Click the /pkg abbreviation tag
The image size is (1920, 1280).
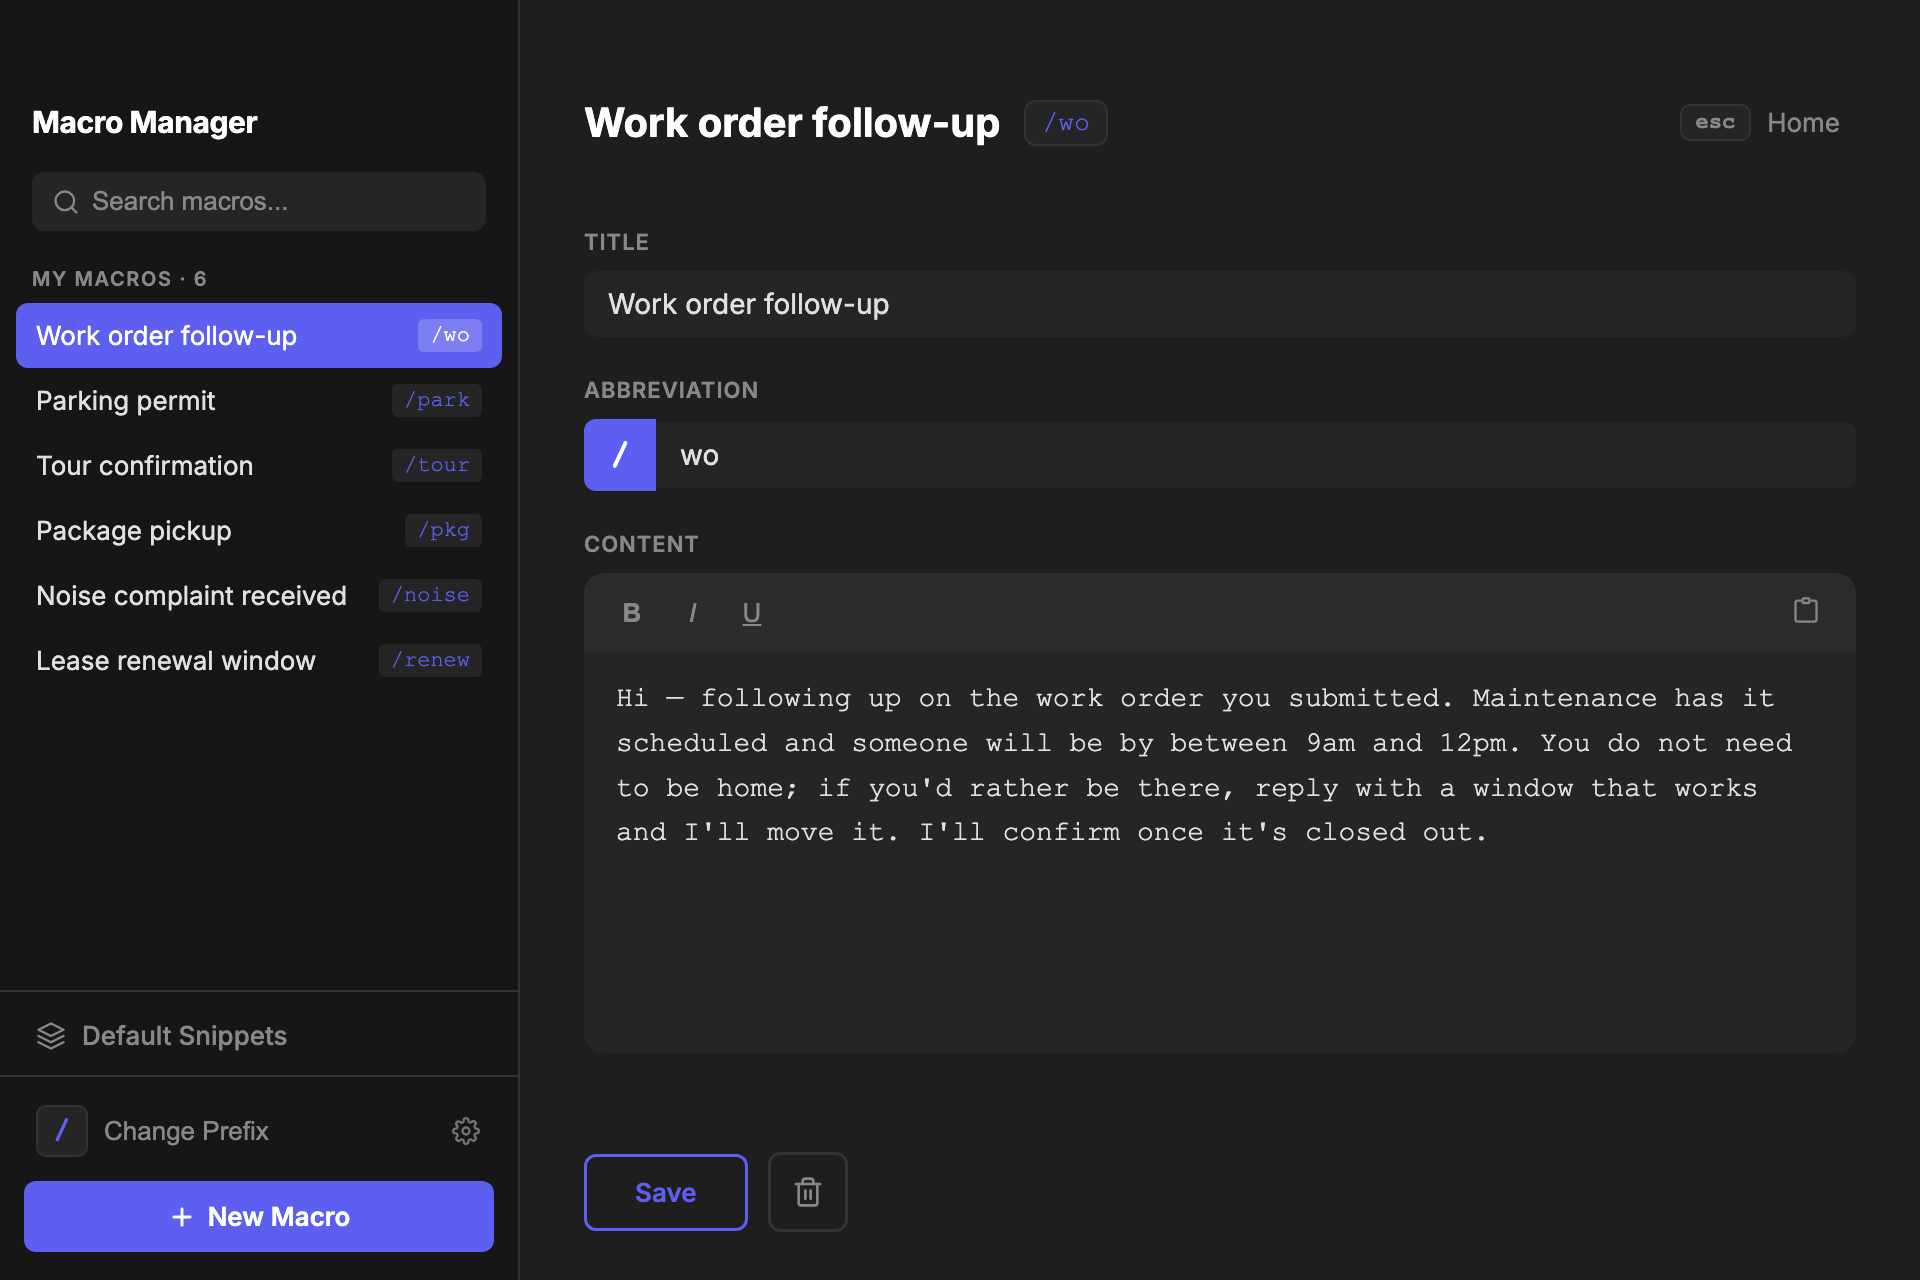[443, 530]
